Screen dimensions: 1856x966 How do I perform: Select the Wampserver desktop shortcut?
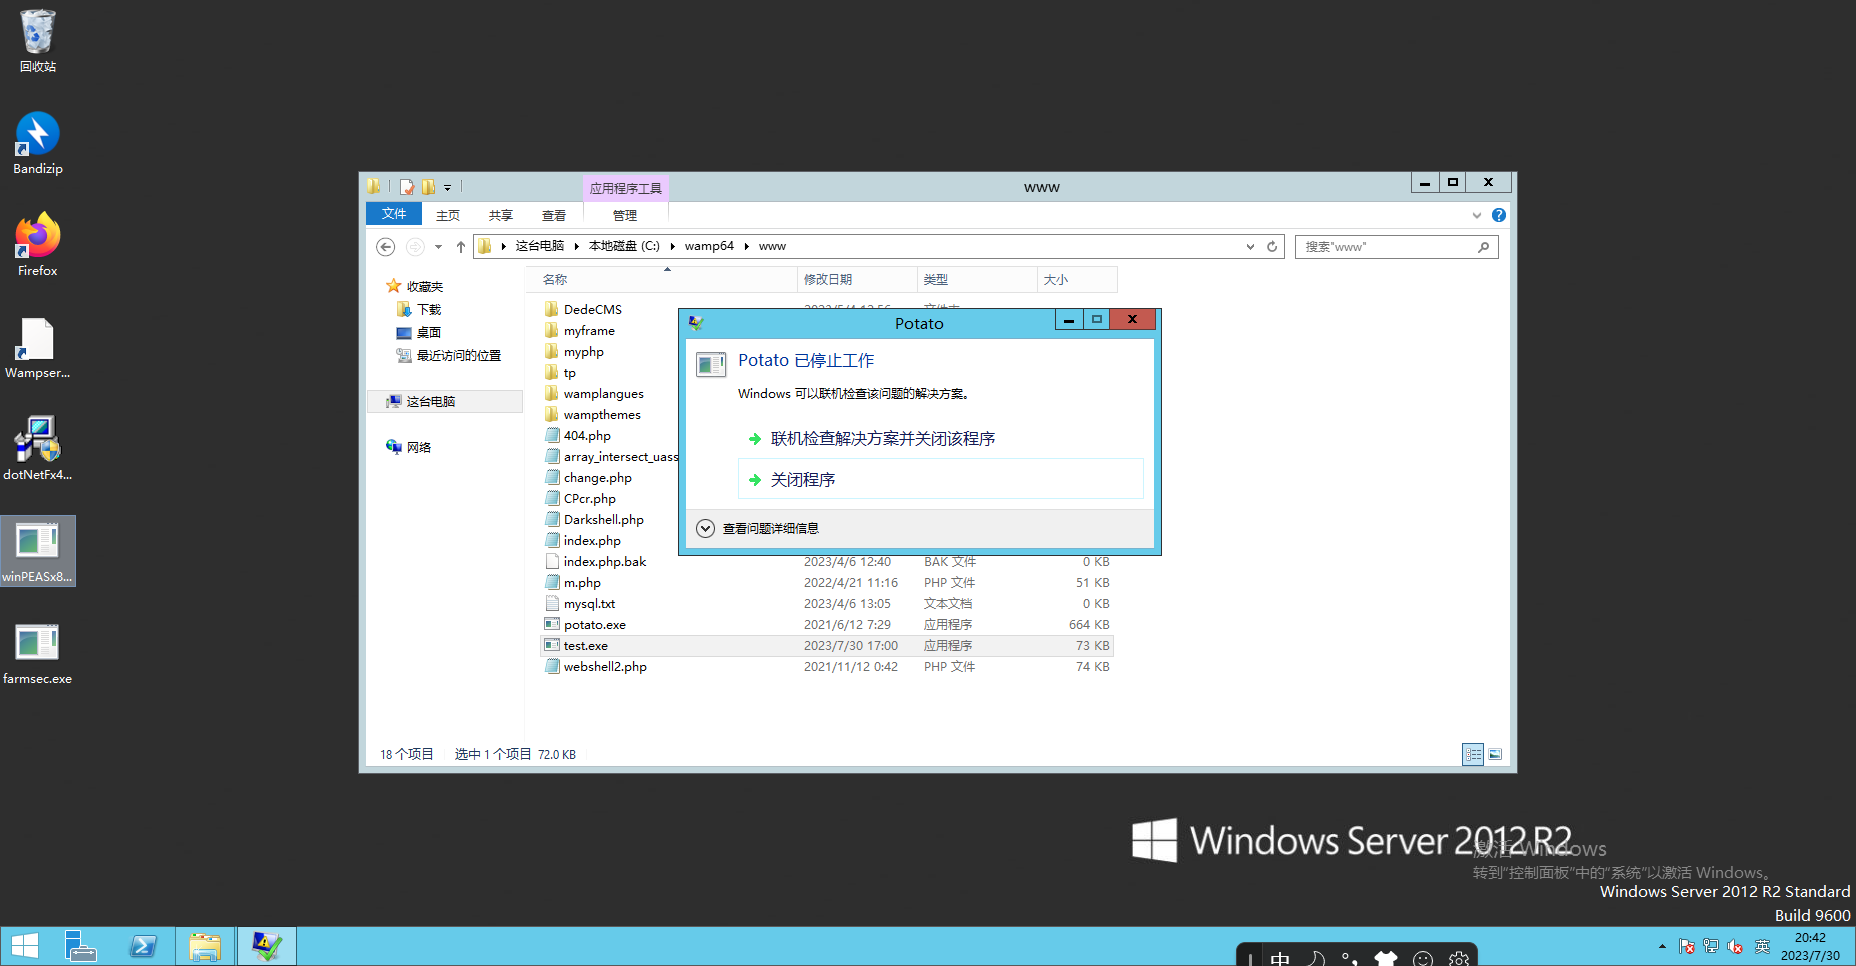click(38, 347)
